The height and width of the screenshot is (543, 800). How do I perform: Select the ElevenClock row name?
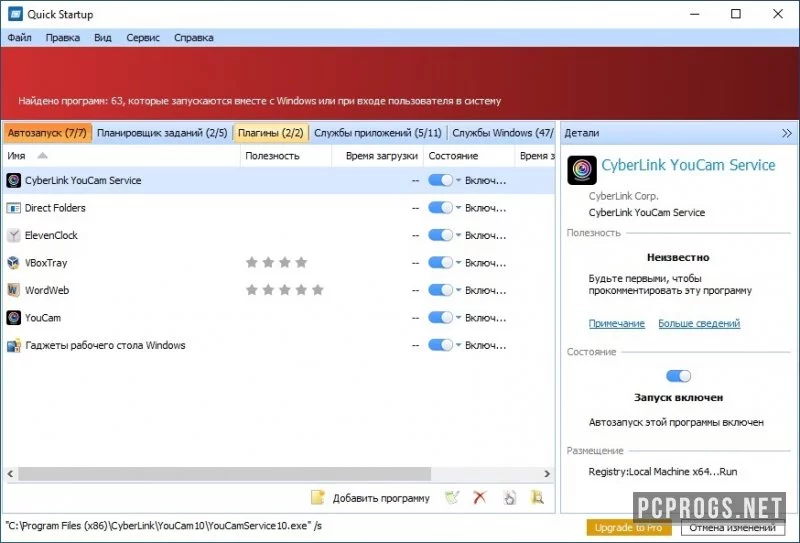coord(52,235)
